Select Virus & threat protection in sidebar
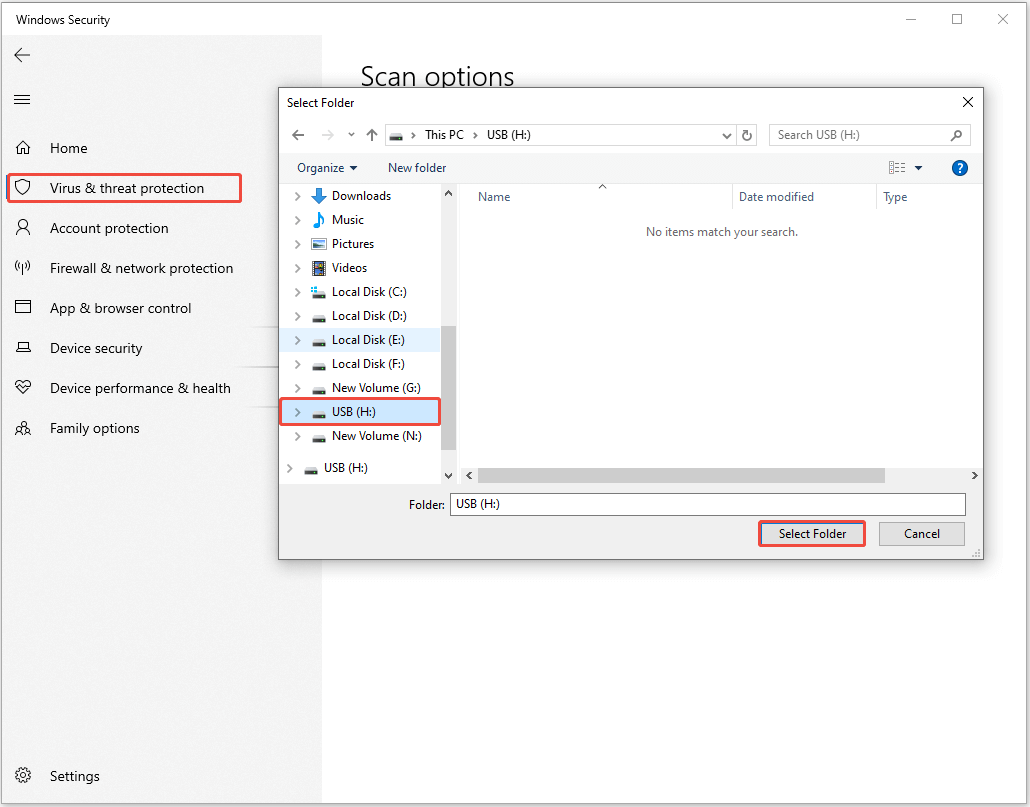The image size is (1030, 807). pyautogui.click(x=124, y=187)
